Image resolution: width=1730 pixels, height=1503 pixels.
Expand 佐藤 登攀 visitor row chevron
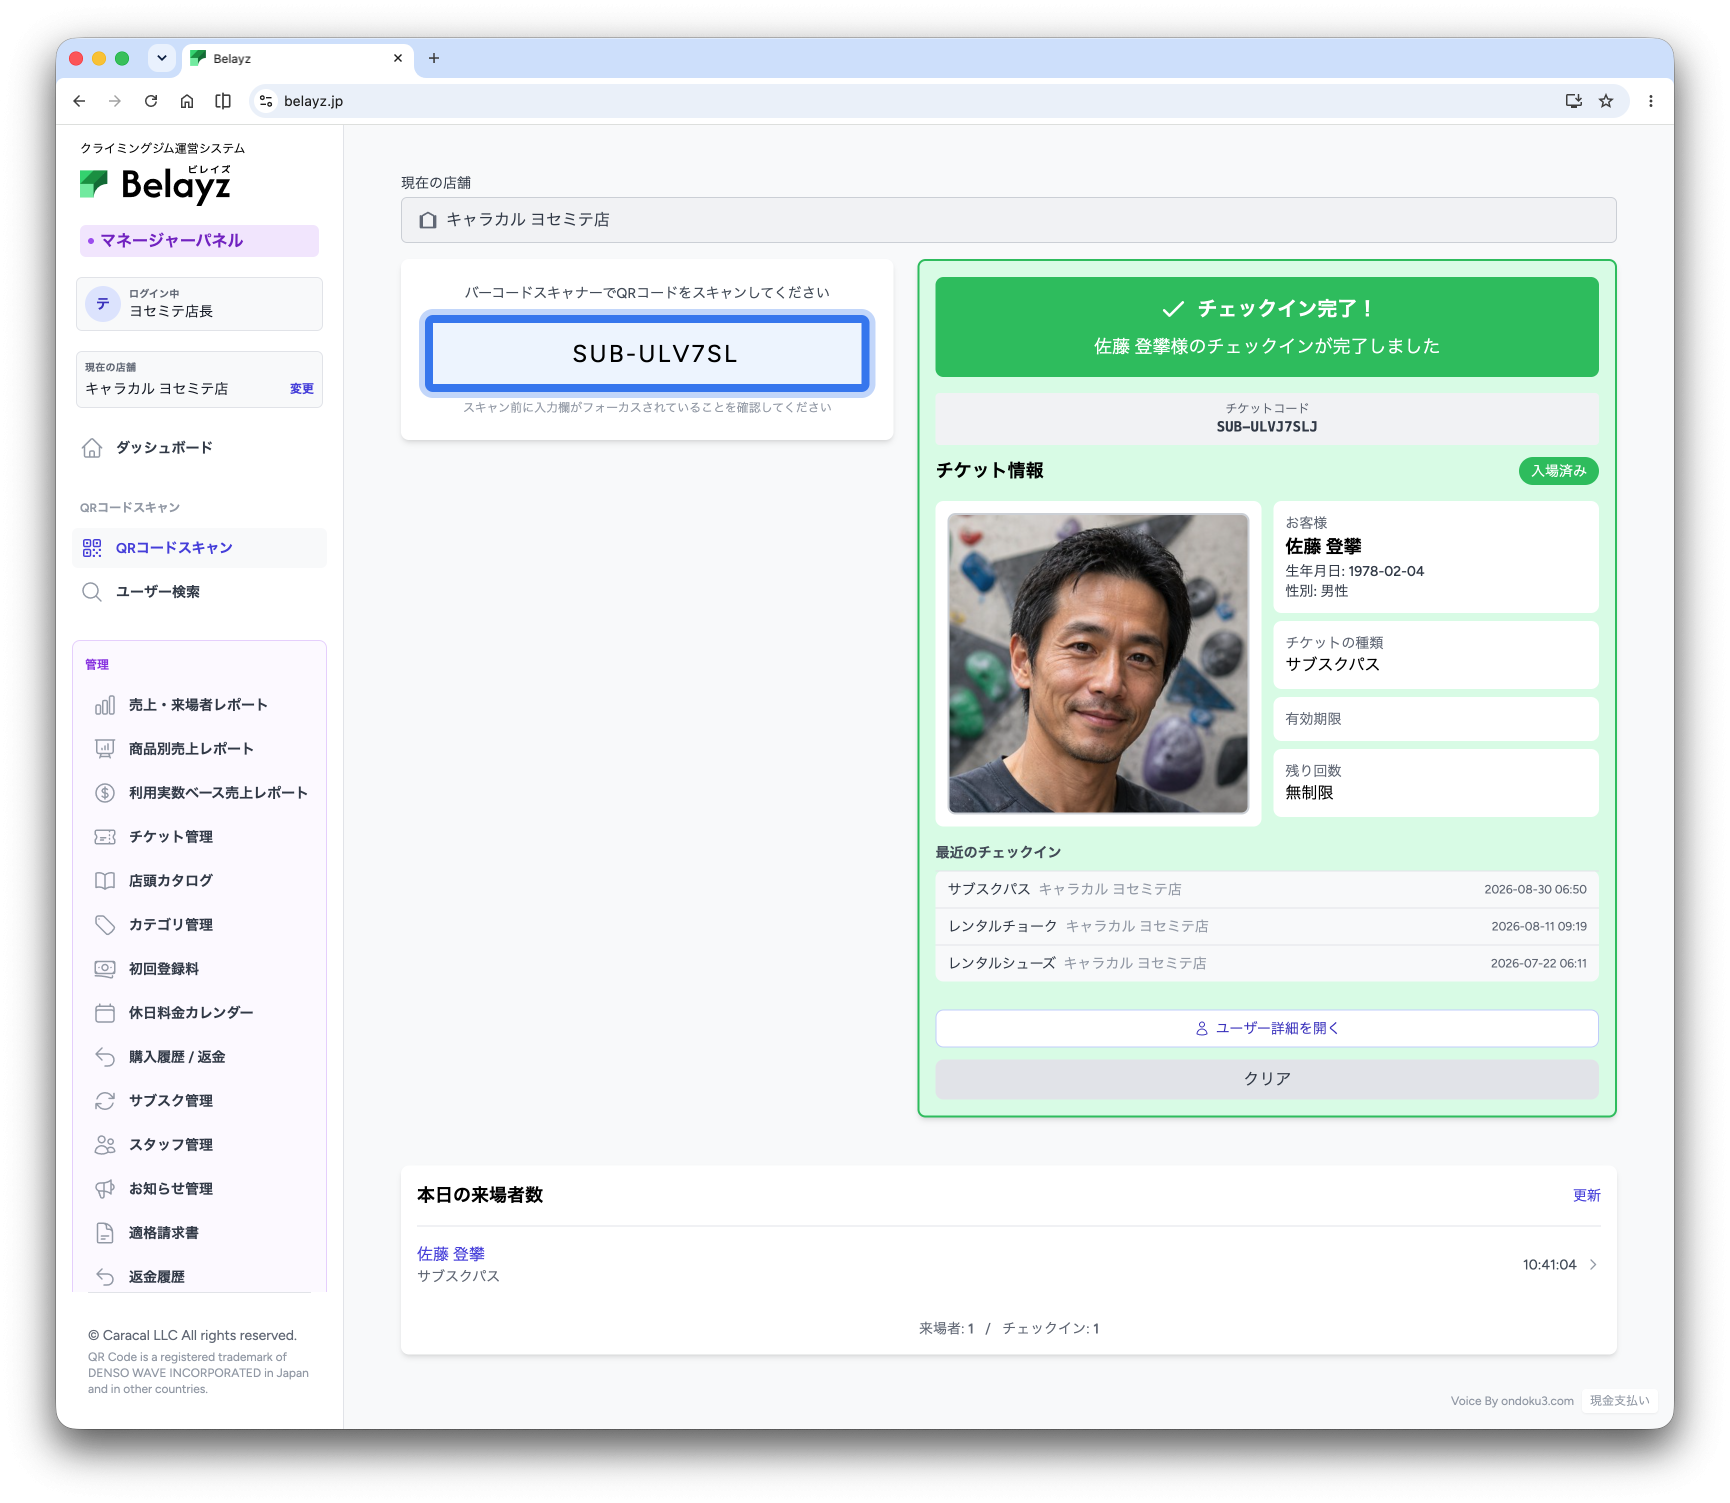pyautogui.click(x=1593, y=1265)
